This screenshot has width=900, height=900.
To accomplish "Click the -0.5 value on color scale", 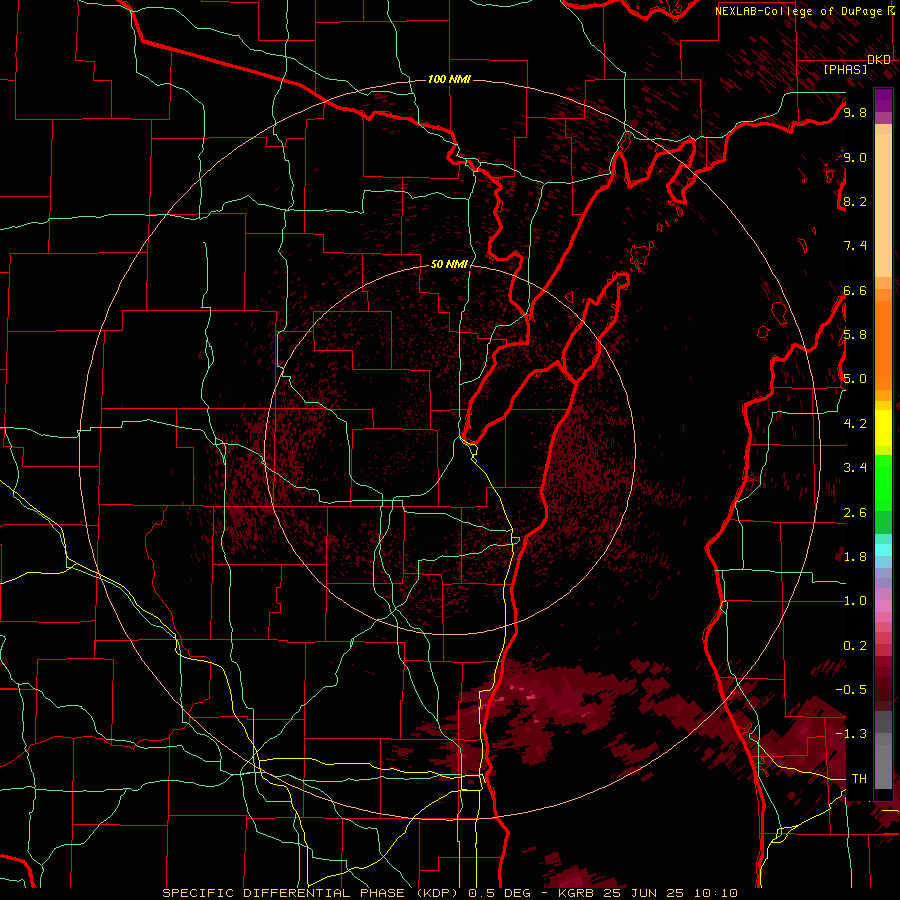I will coord(852,690).
